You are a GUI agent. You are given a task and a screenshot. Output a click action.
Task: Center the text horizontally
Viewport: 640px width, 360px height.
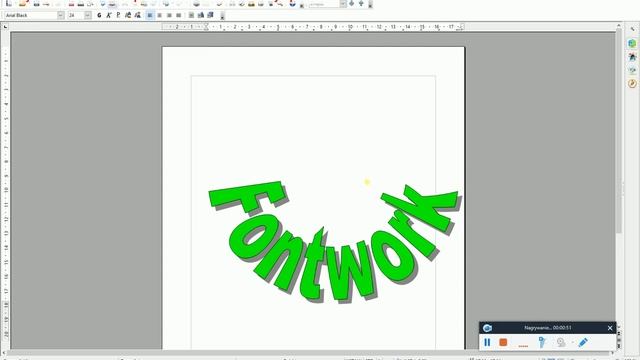[160, 15]
